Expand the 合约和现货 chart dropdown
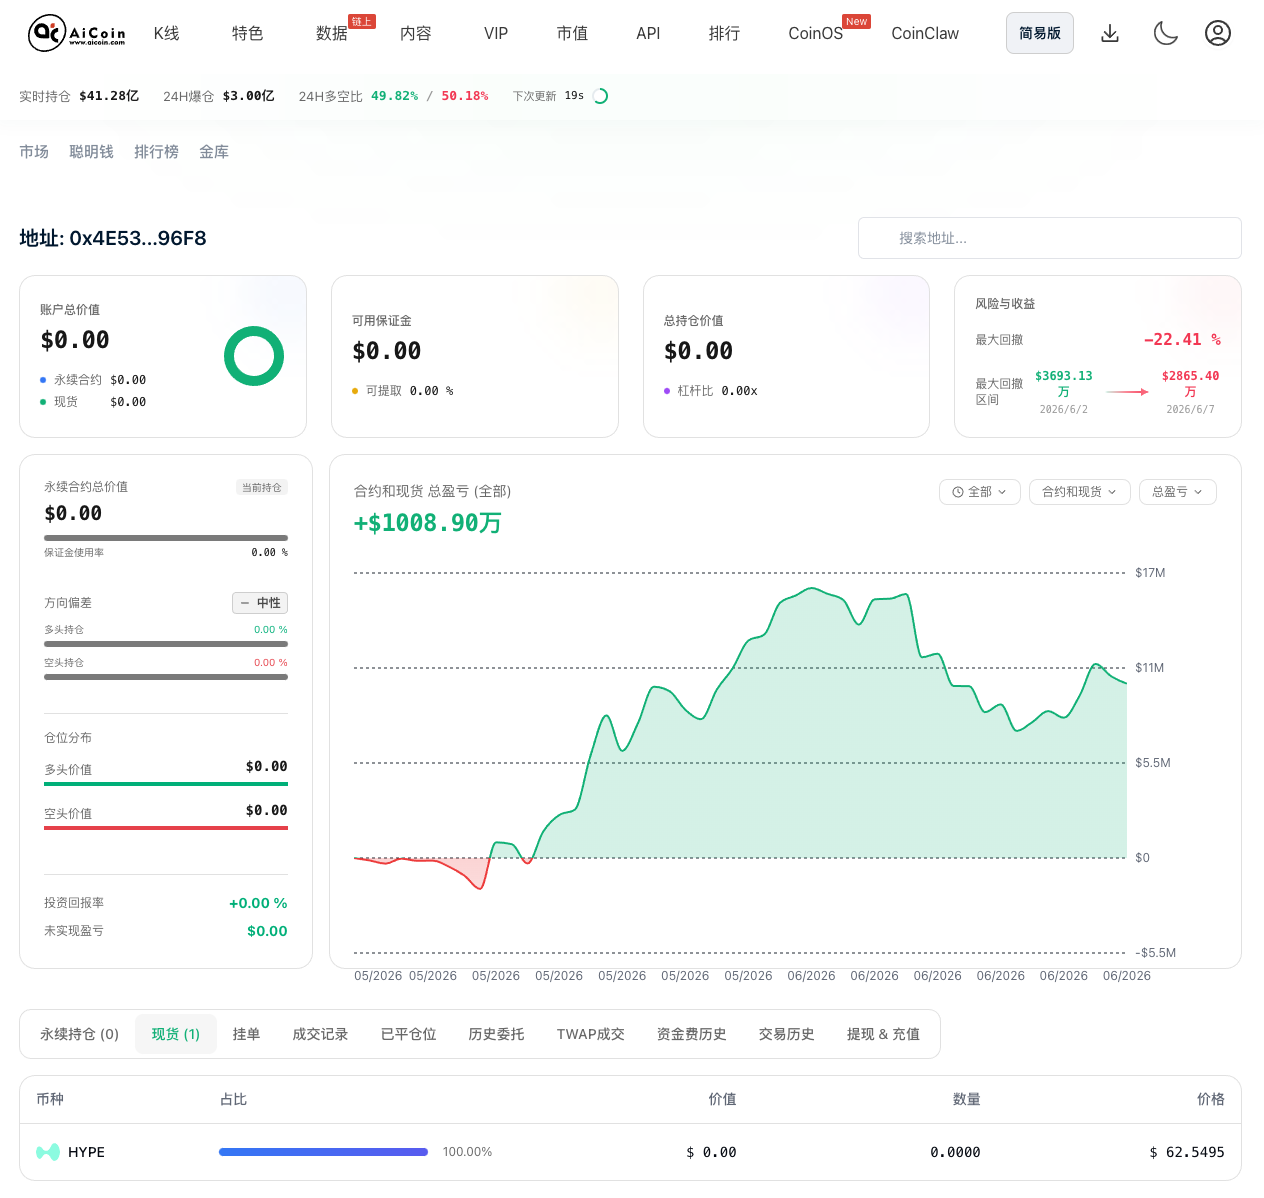Screen dimensions: 1264x1198 coord(1080,492)
